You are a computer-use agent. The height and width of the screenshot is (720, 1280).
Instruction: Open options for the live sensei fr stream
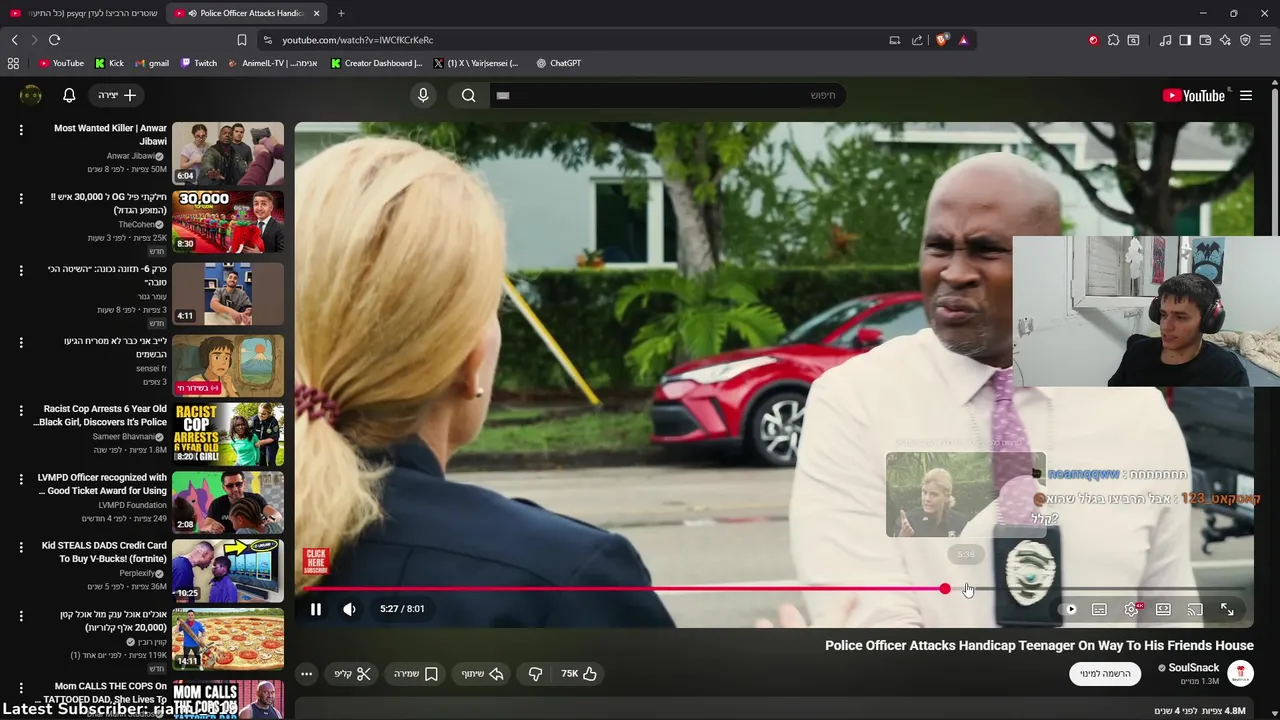pos(21,342)
